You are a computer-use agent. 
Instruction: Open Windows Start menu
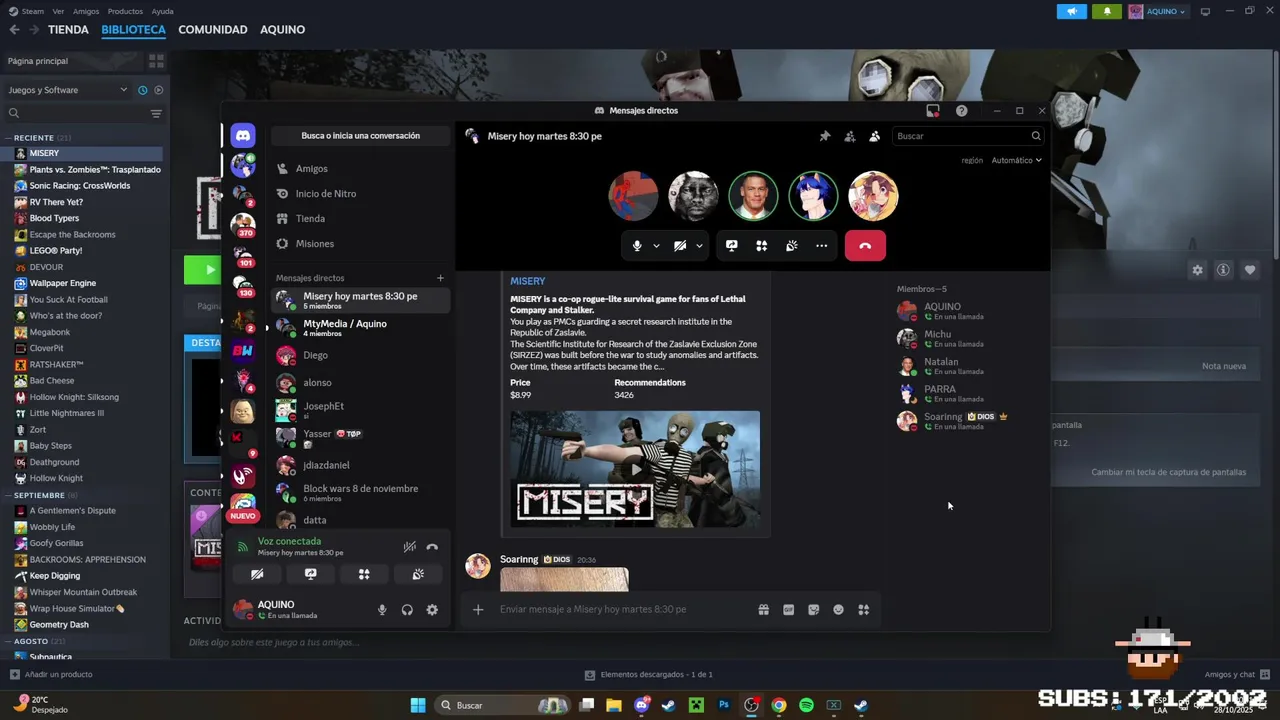(418, 705)
